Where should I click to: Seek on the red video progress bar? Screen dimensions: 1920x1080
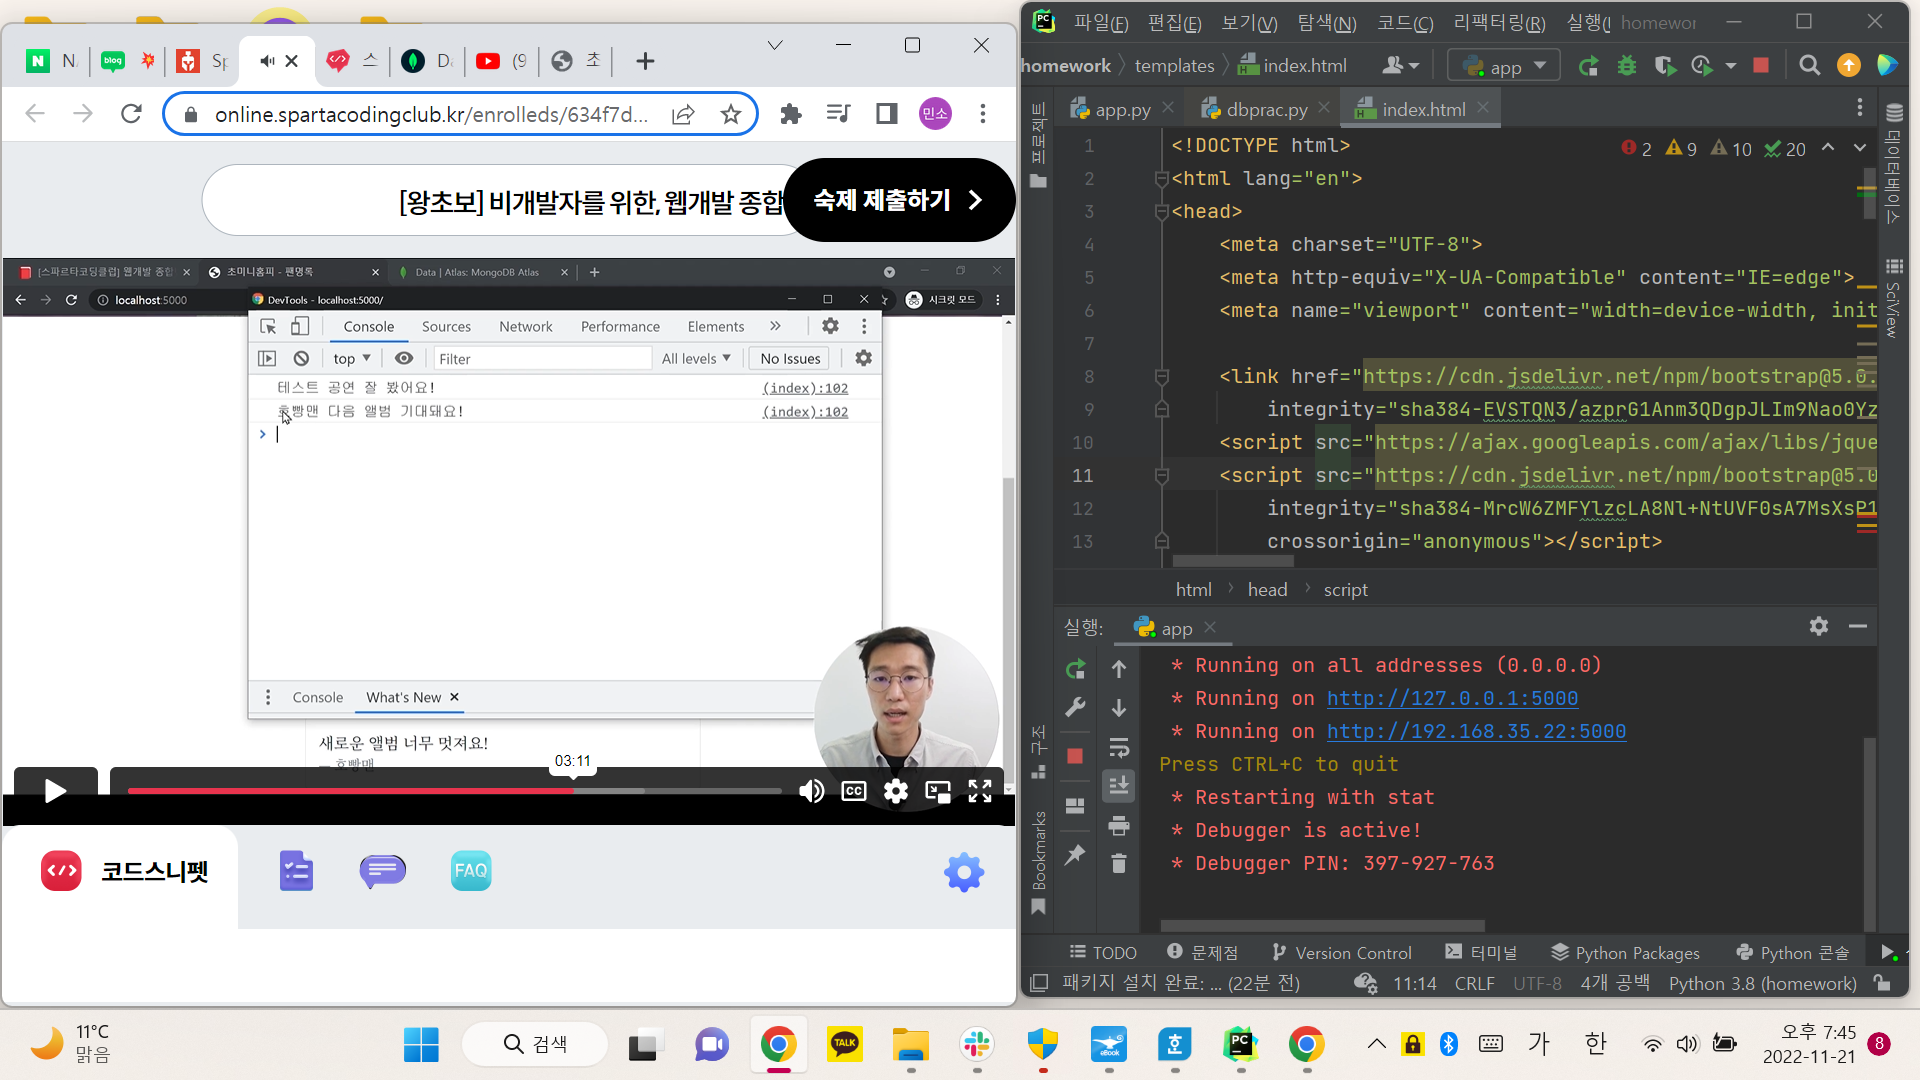coord(454,791)
